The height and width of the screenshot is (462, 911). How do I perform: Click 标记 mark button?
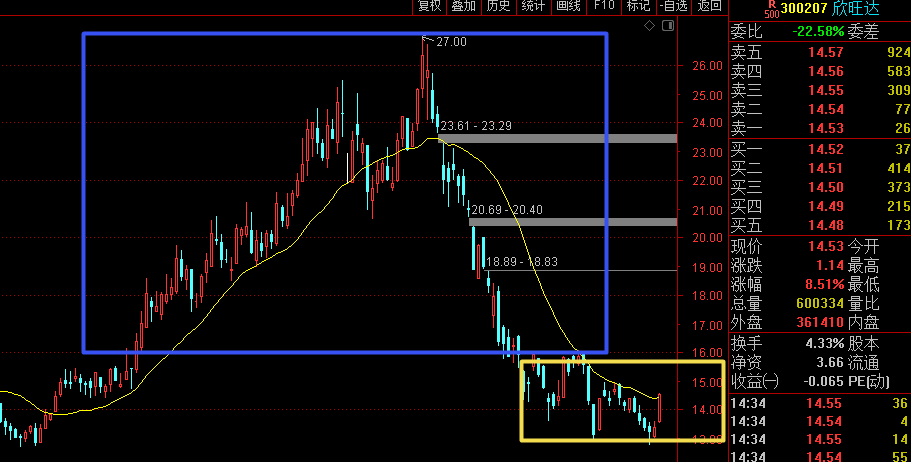(638, 6)
